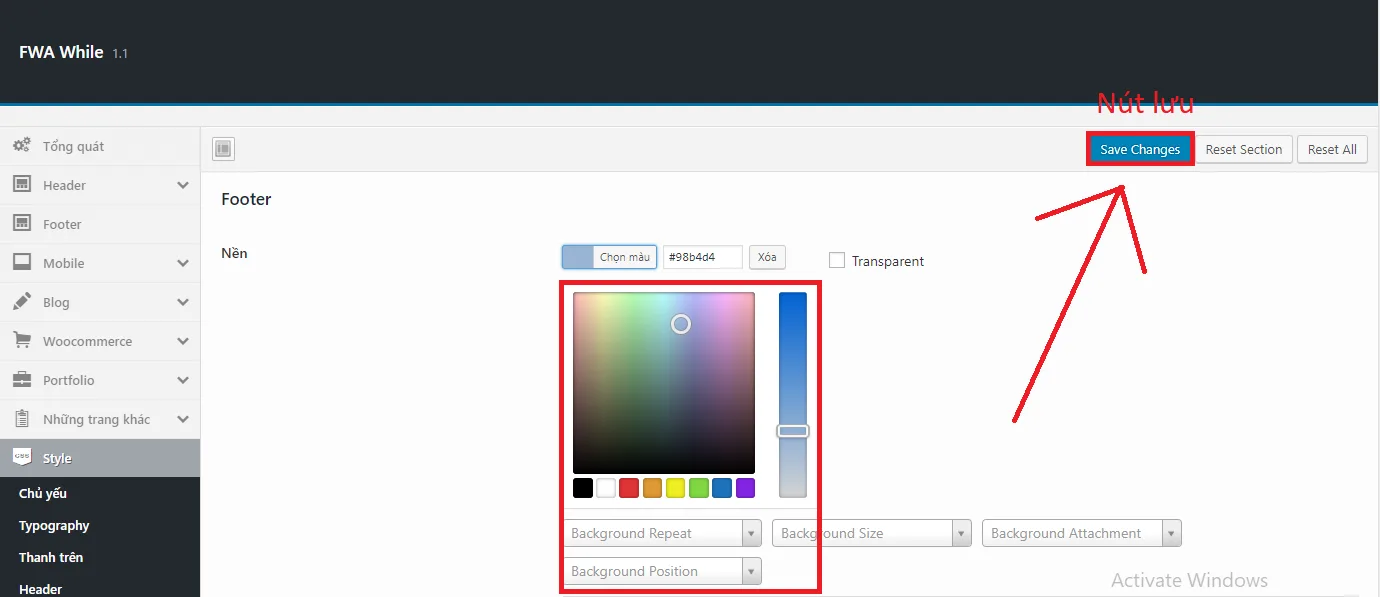The height and width of the screenshot is (597, 1380).
Task: Click the Nền option label
Action: pyautogui.click(x=234, y=253)
